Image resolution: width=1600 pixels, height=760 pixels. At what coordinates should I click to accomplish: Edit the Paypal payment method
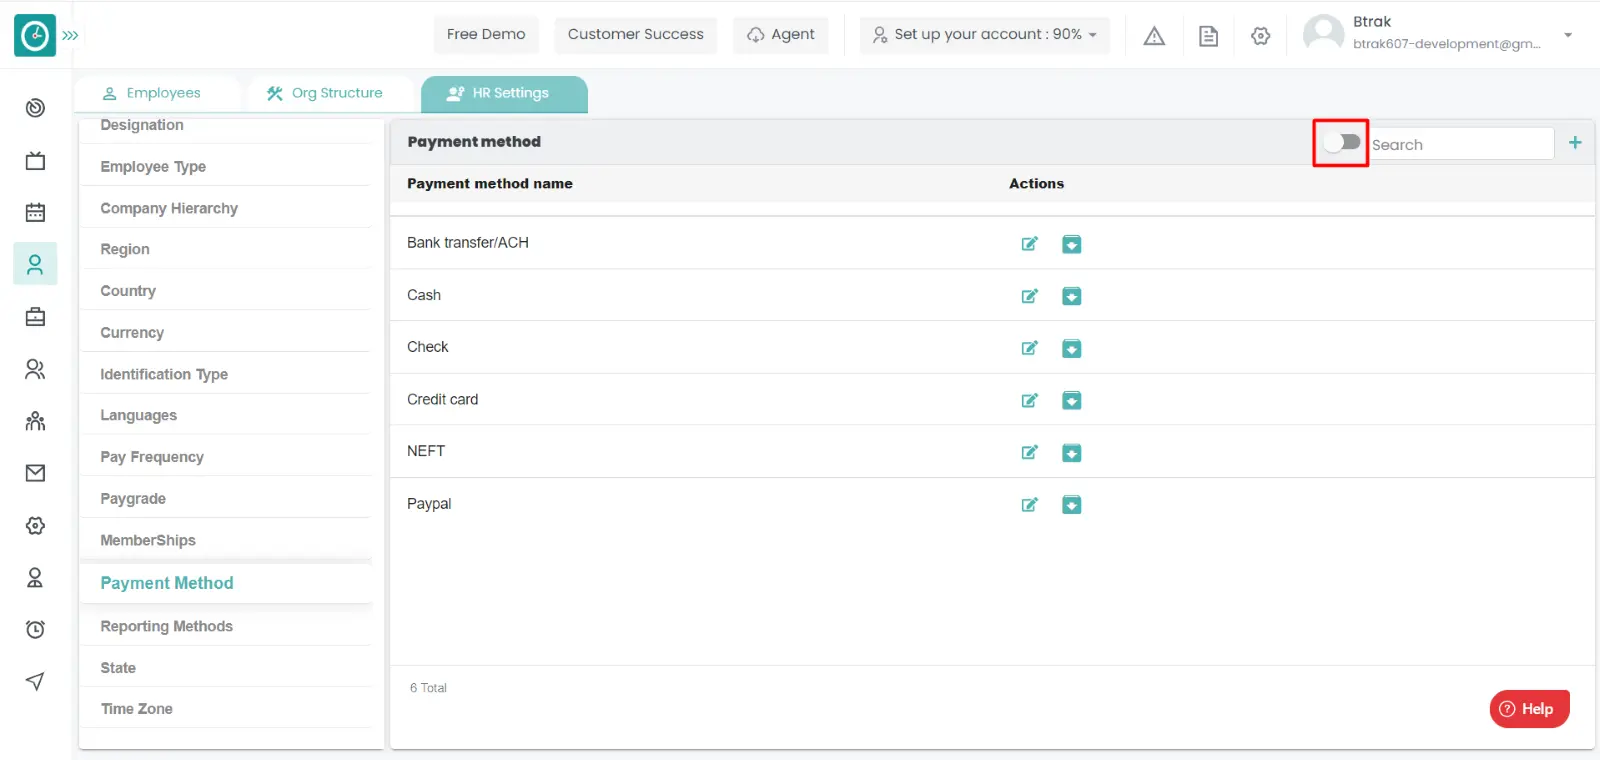coord(1029,505)
